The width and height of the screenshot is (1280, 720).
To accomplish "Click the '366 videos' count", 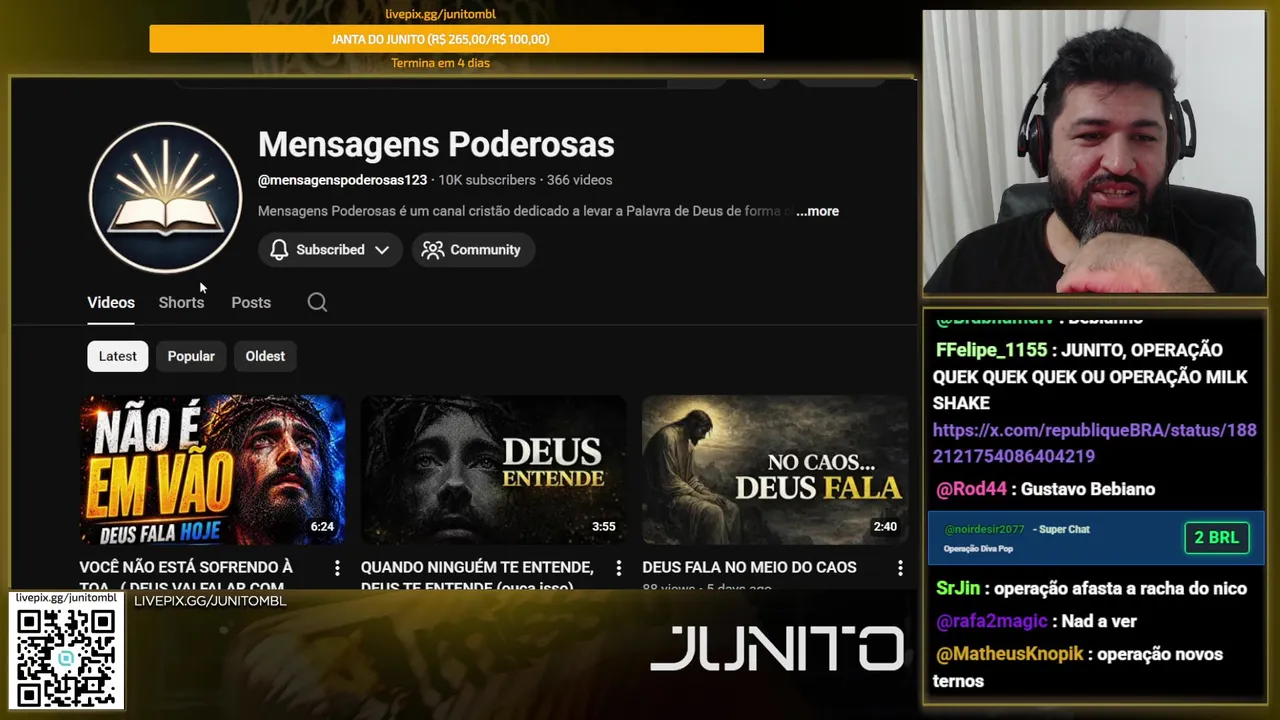I will [x=579, y=180].
